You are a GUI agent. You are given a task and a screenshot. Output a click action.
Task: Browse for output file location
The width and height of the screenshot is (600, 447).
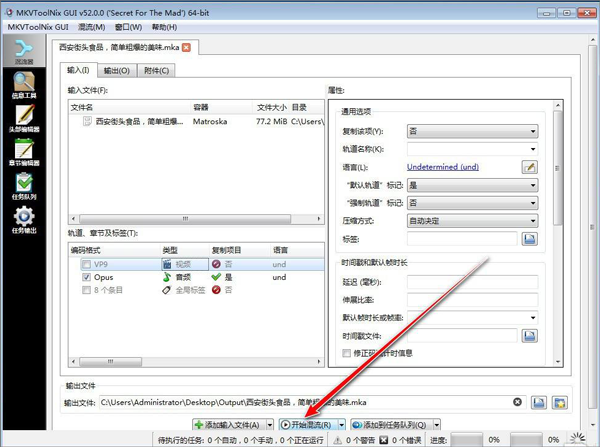click(539, 402)
